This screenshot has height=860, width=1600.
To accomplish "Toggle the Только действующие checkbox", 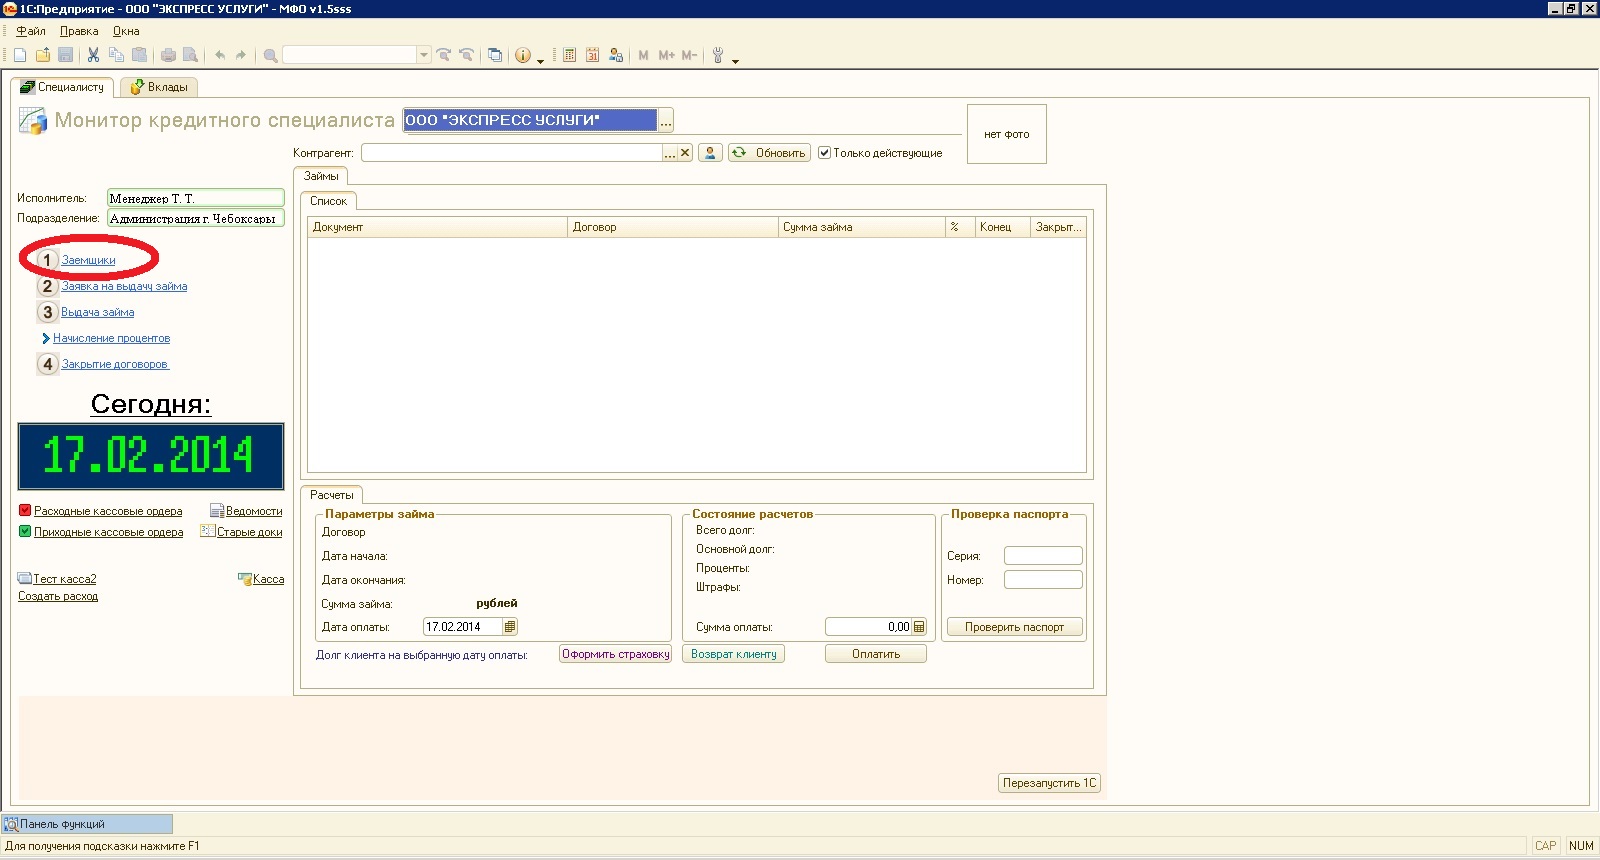I will point(824,153).
